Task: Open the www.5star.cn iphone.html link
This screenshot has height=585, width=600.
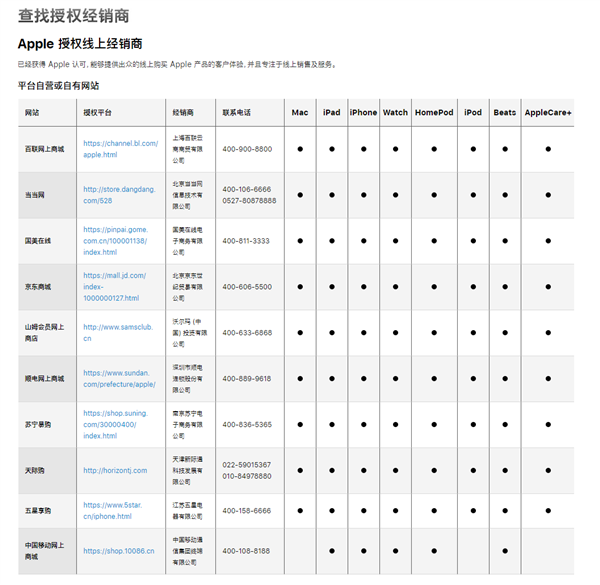Action: pos(112,510)
